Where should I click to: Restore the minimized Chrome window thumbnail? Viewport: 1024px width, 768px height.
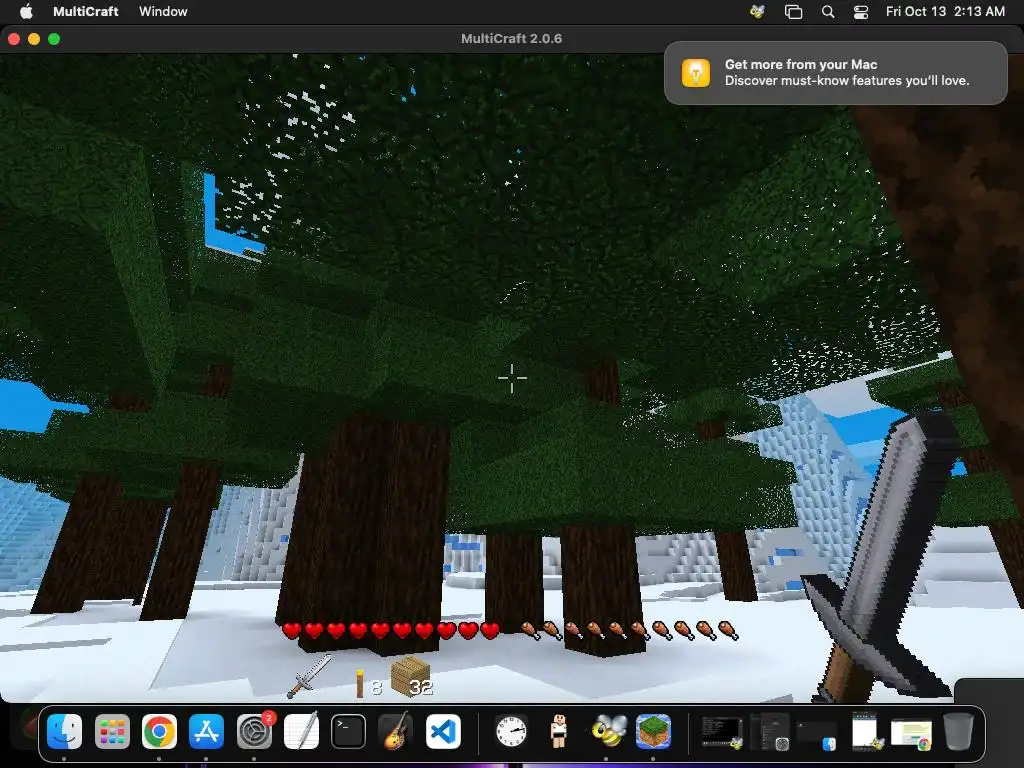(x=912, y=733)
